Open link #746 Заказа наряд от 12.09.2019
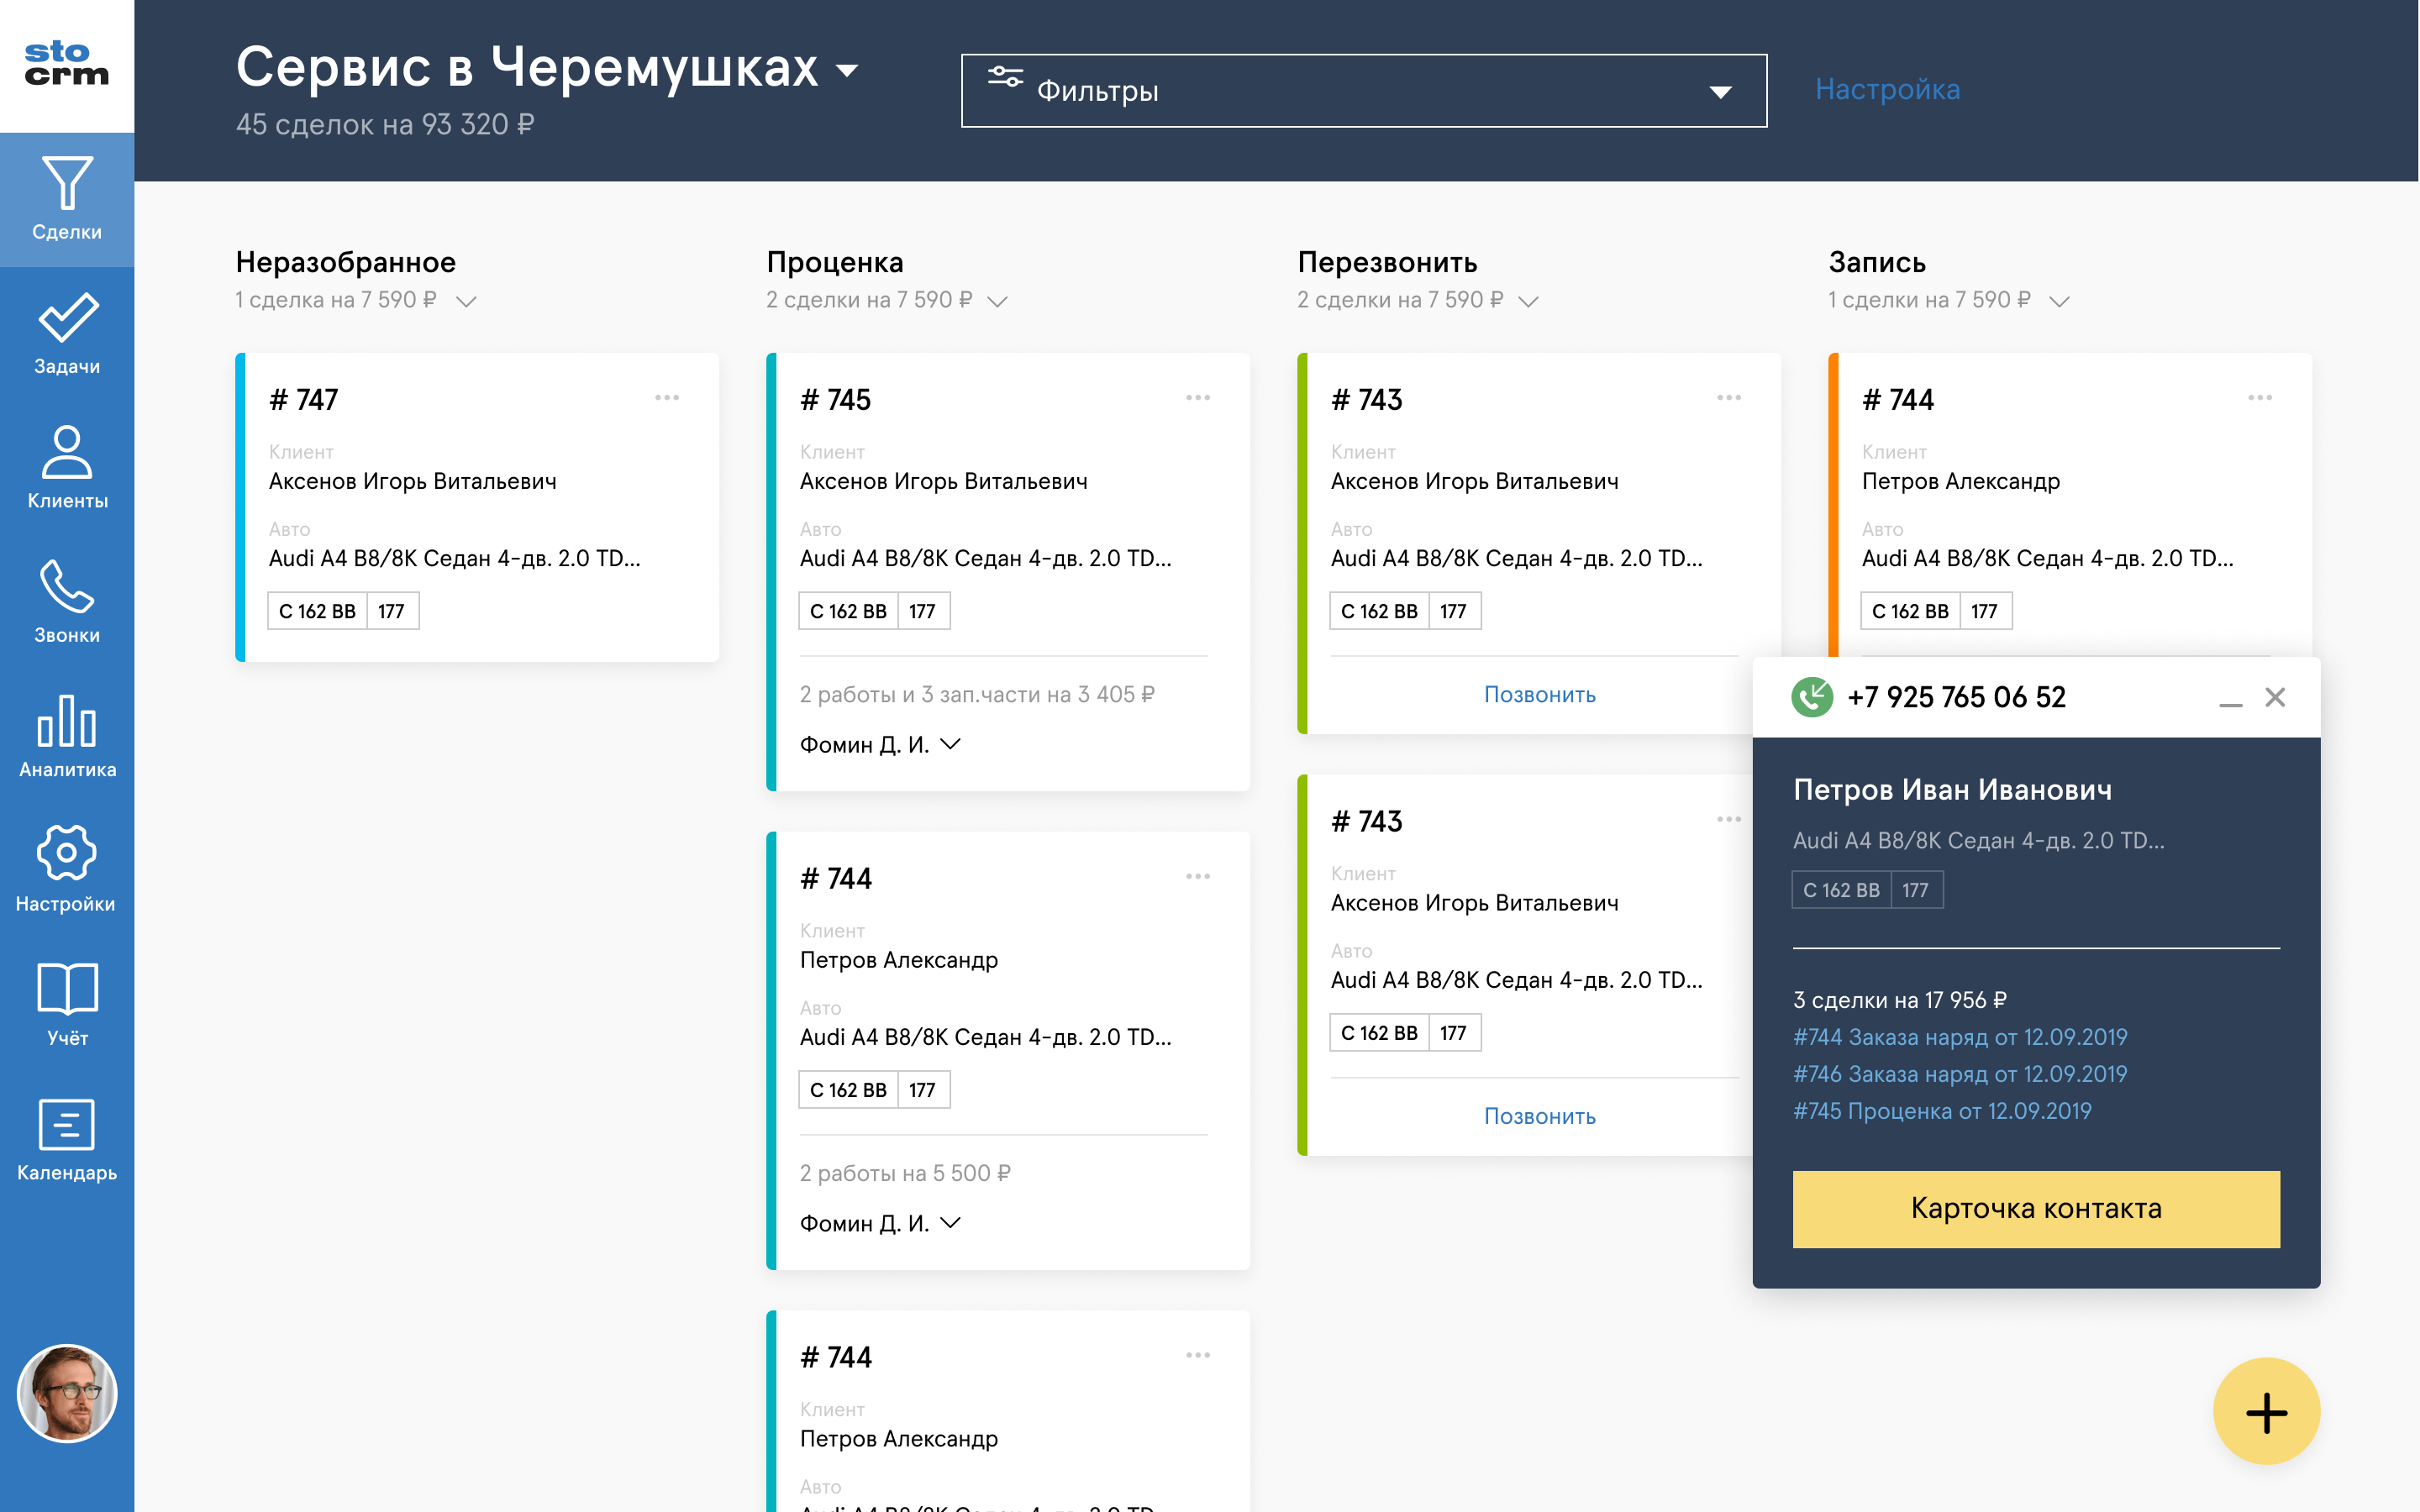Viewport: 2420px width, 1512px height. tap(1959, 1074)
